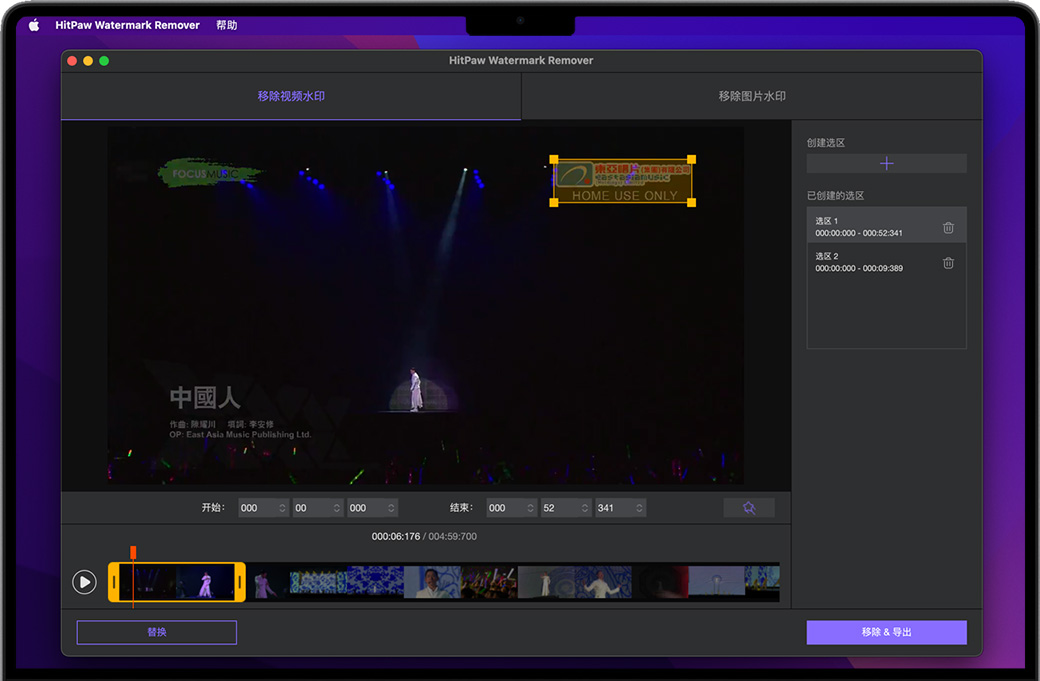
Task: Click the magnifier preview icon
Action: (x=749, y=508)
